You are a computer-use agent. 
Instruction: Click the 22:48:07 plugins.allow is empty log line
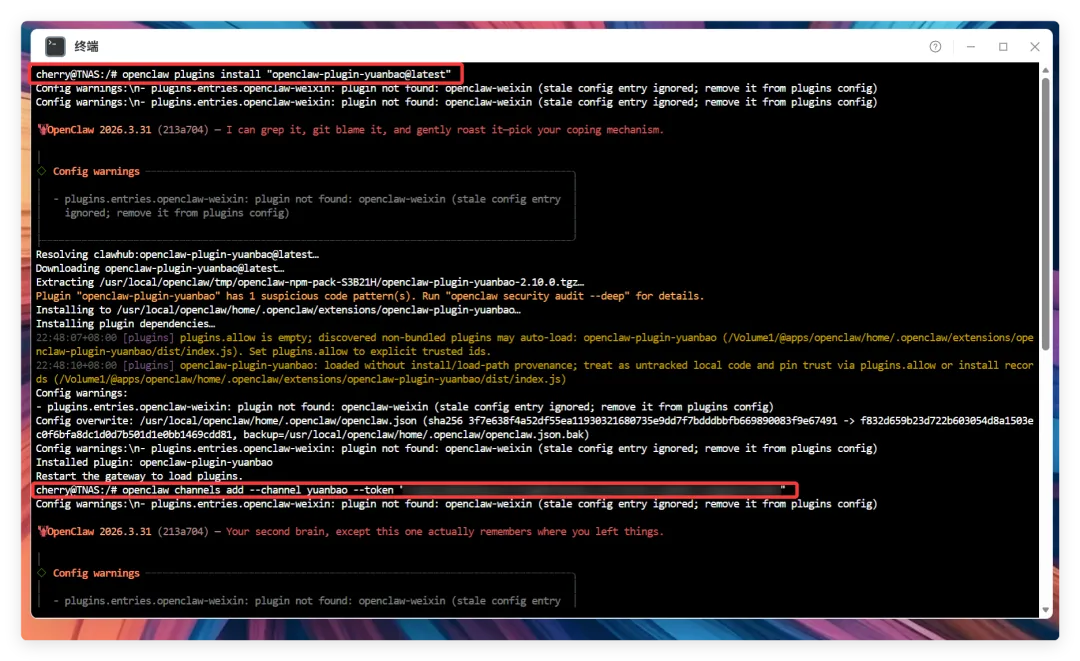[534, 344]
